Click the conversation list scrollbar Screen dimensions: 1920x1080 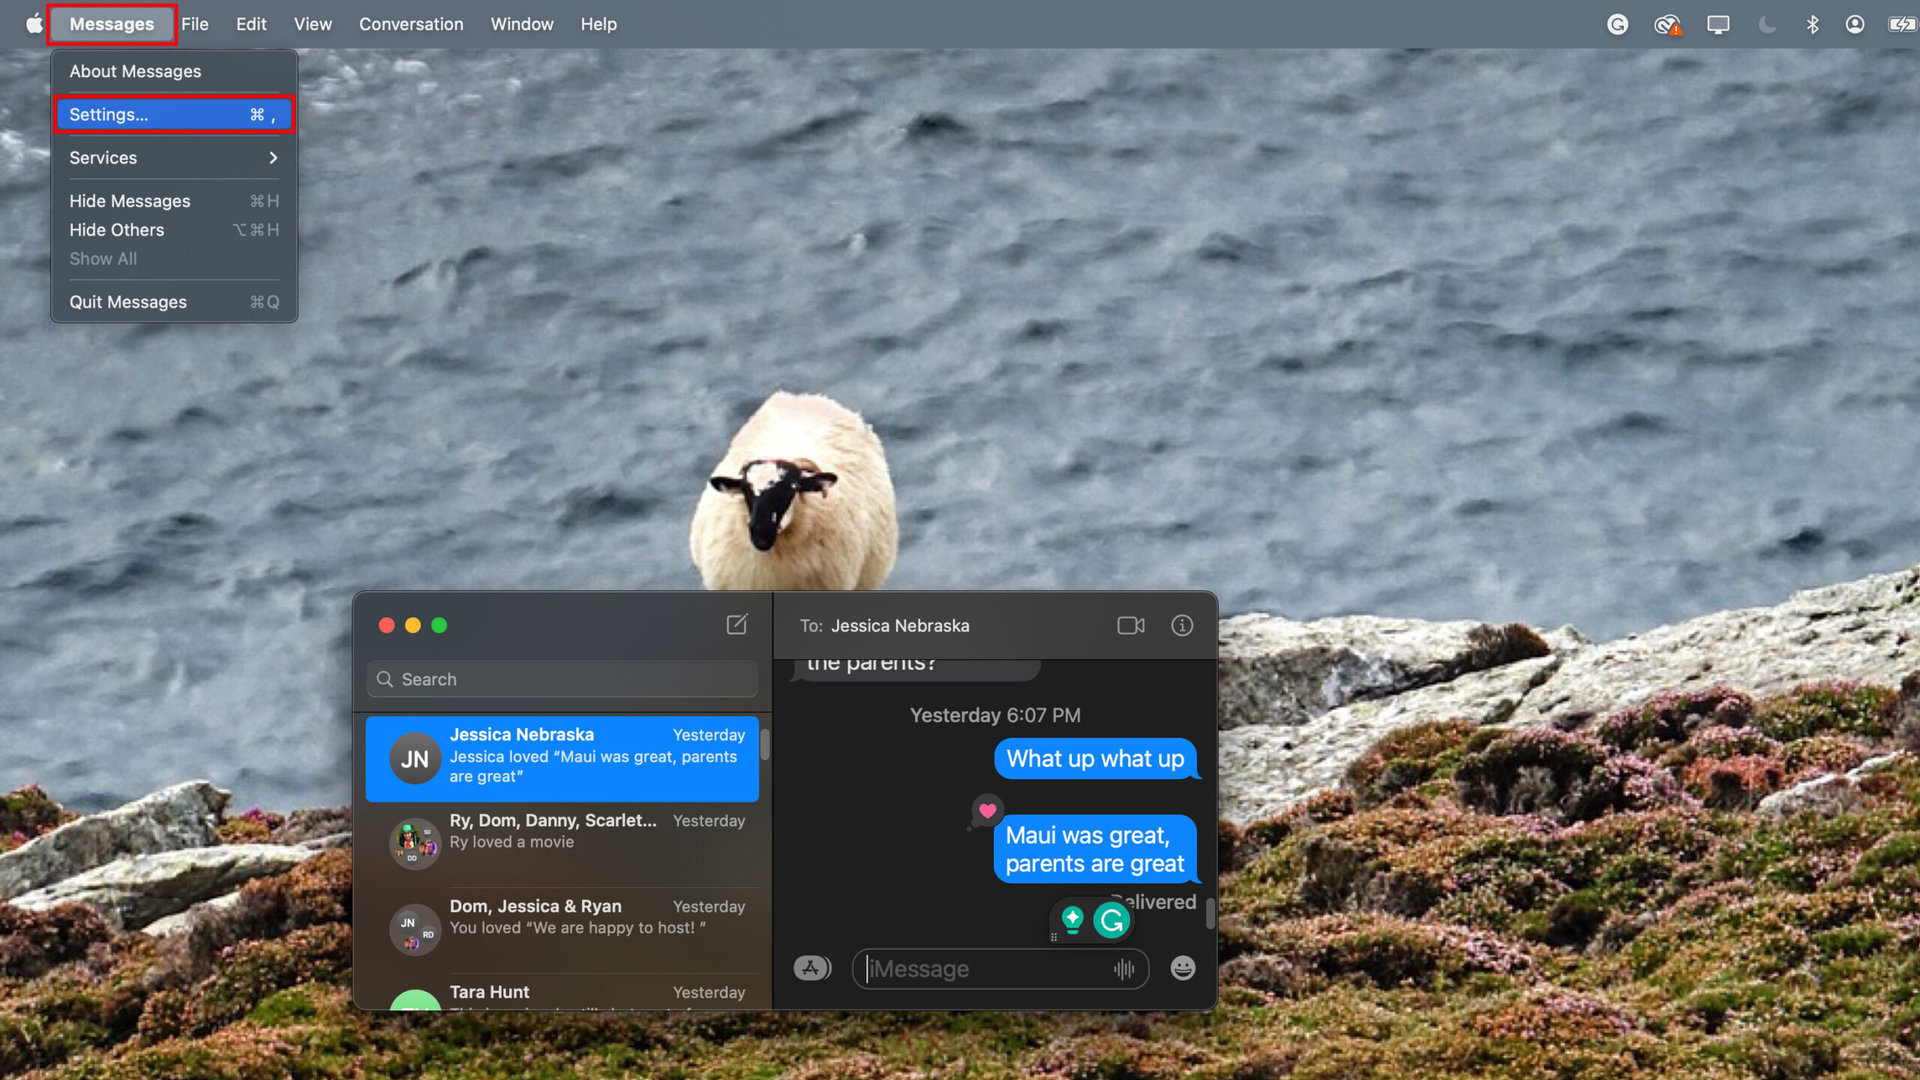(x=765, y=745)
